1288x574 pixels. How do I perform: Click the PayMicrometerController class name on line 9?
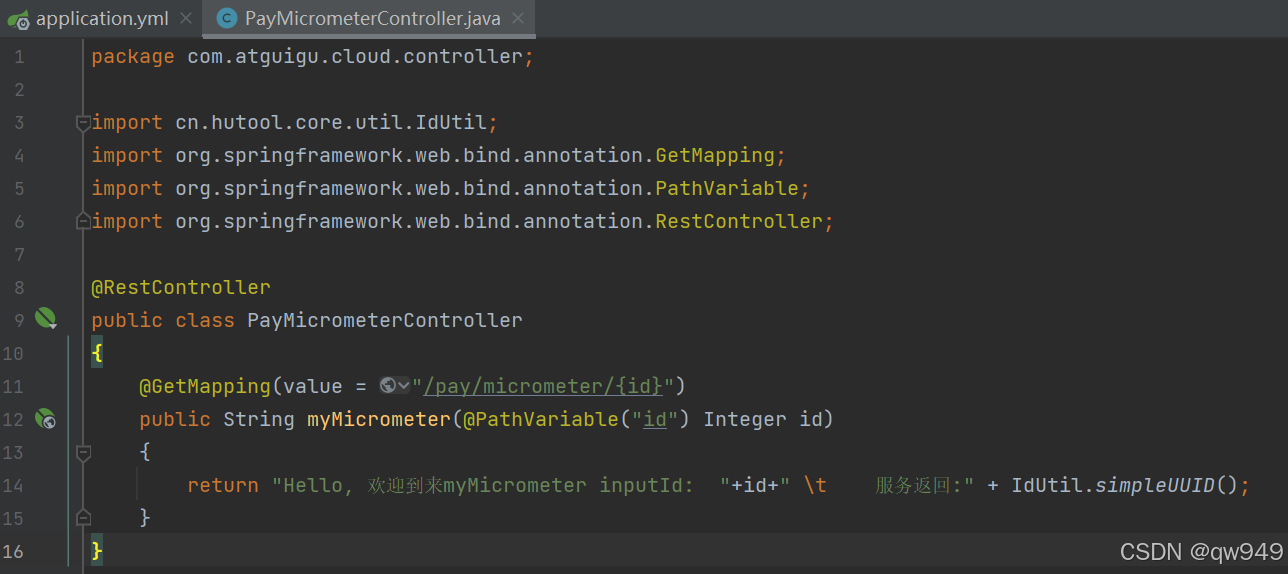point(385,320)
